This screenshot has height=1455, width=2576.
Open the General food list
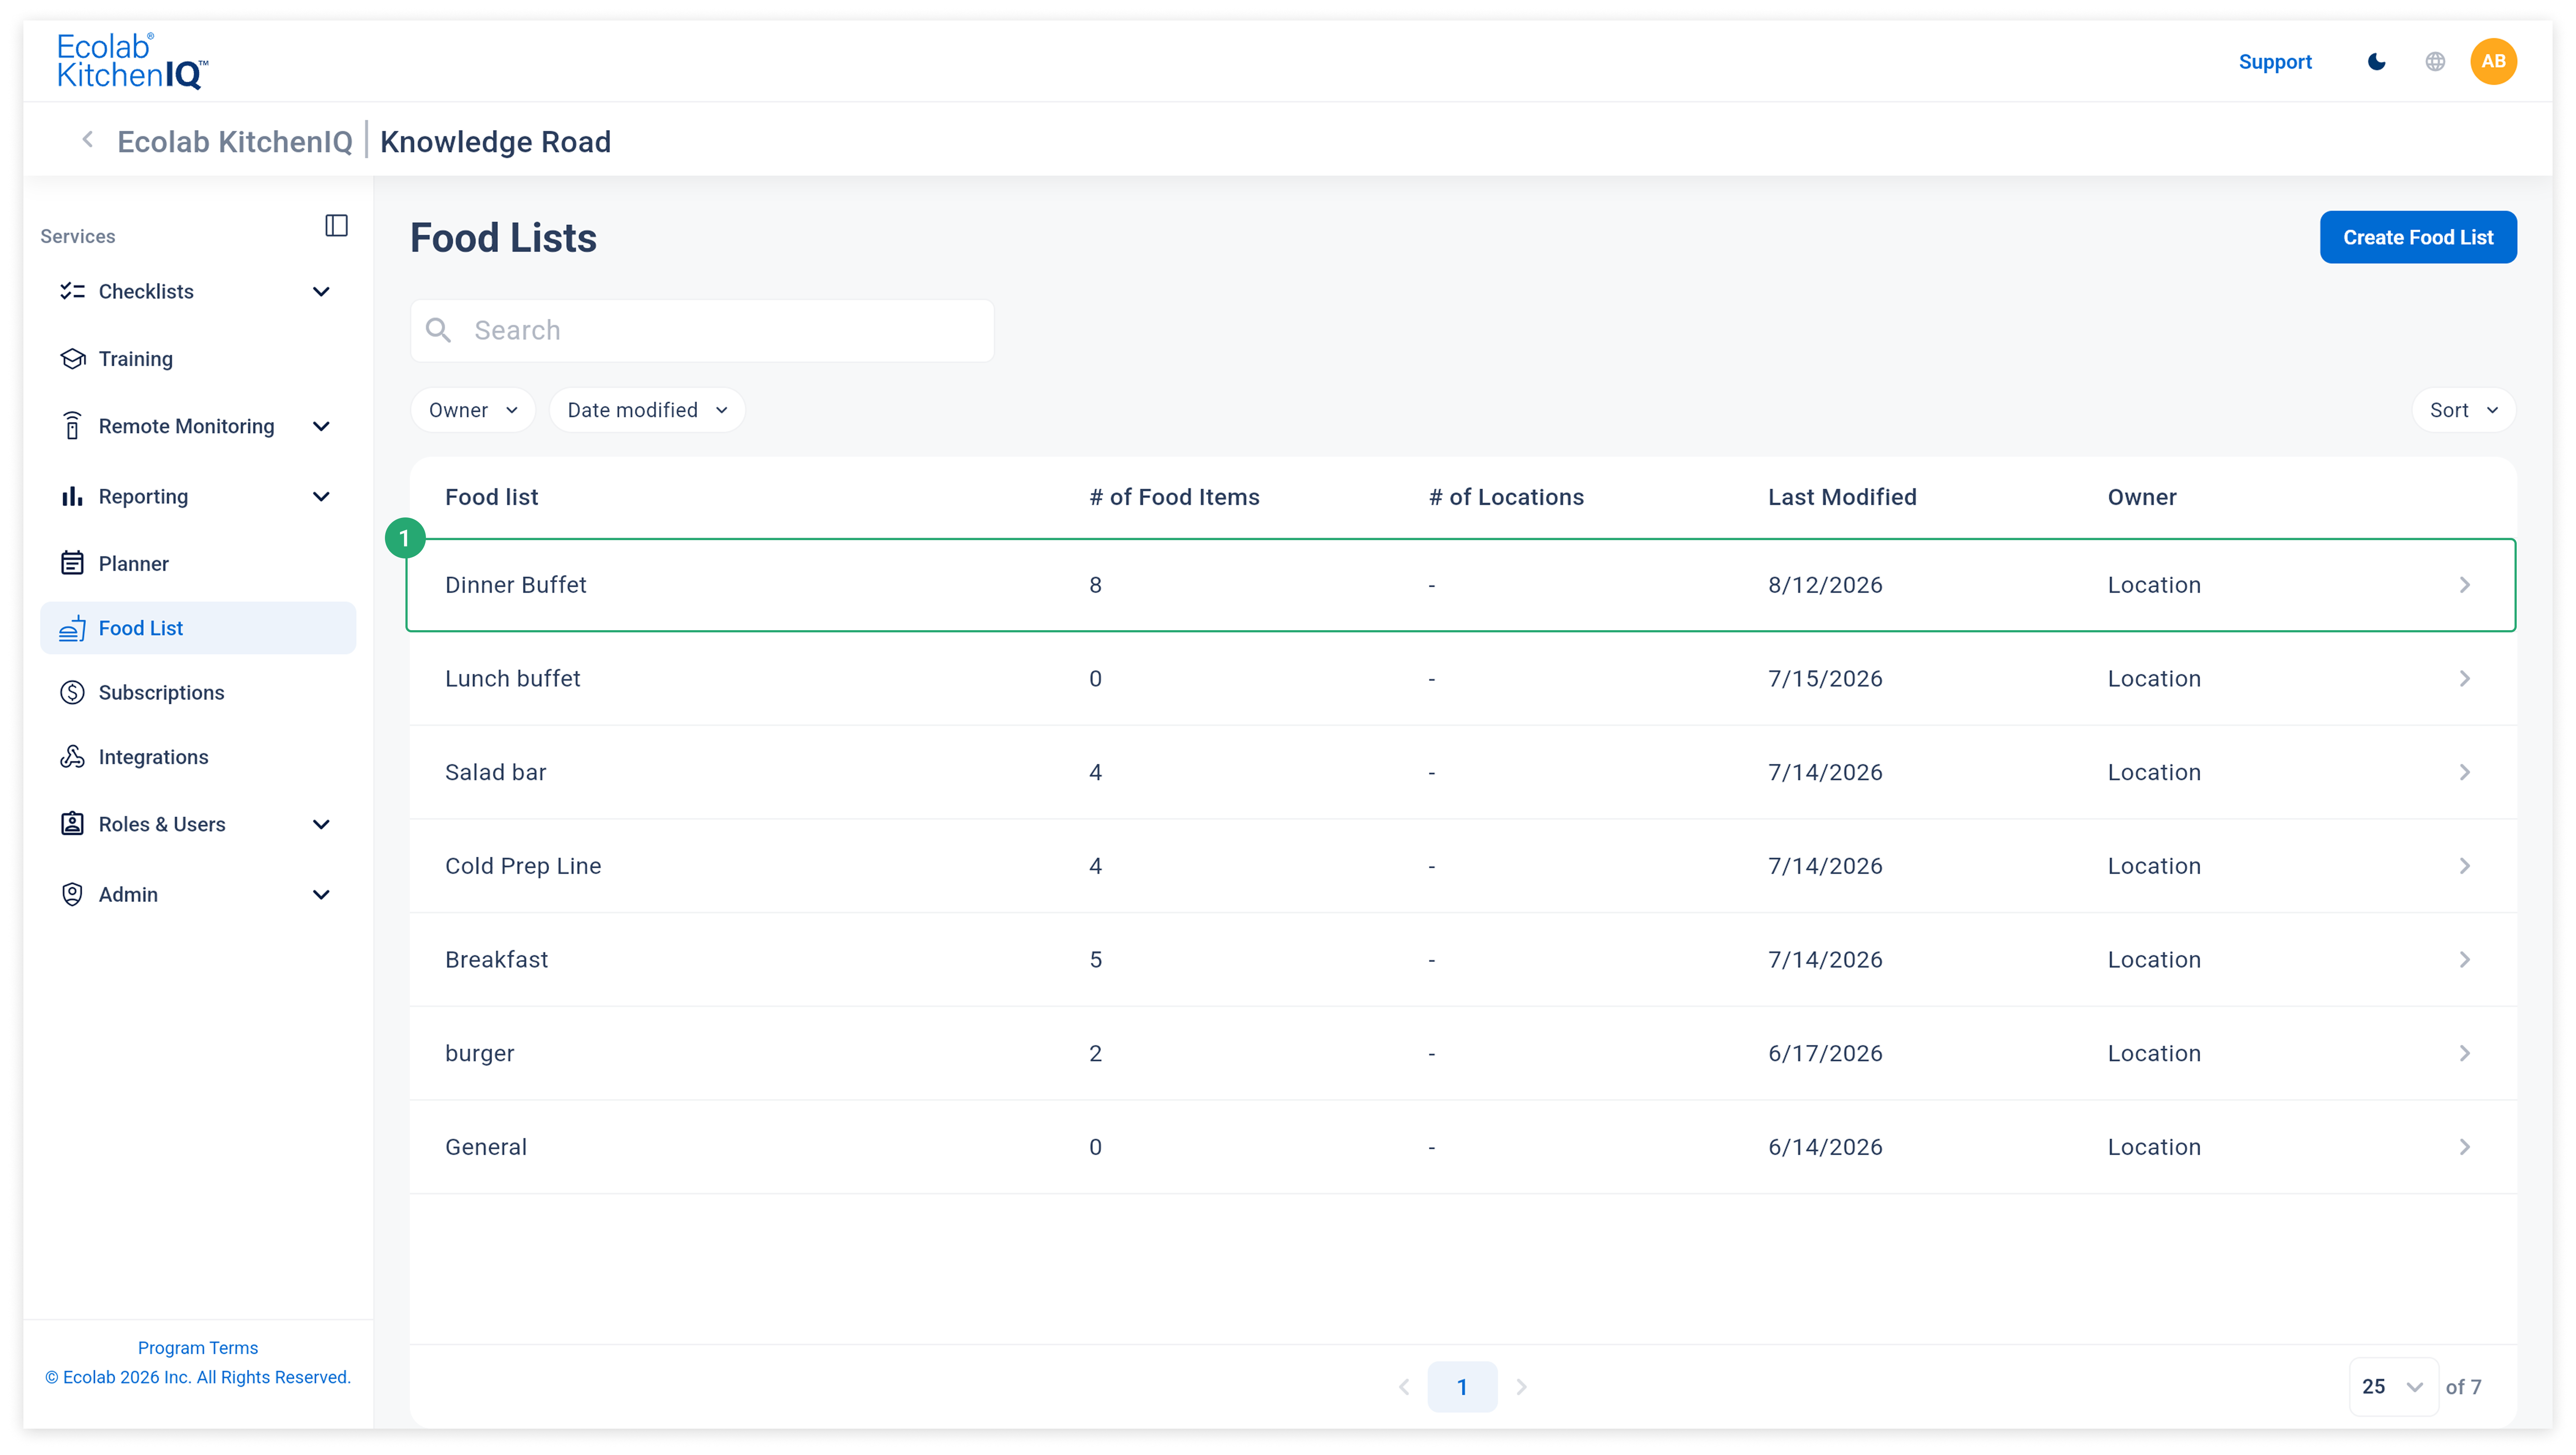click(1463, 1147)
